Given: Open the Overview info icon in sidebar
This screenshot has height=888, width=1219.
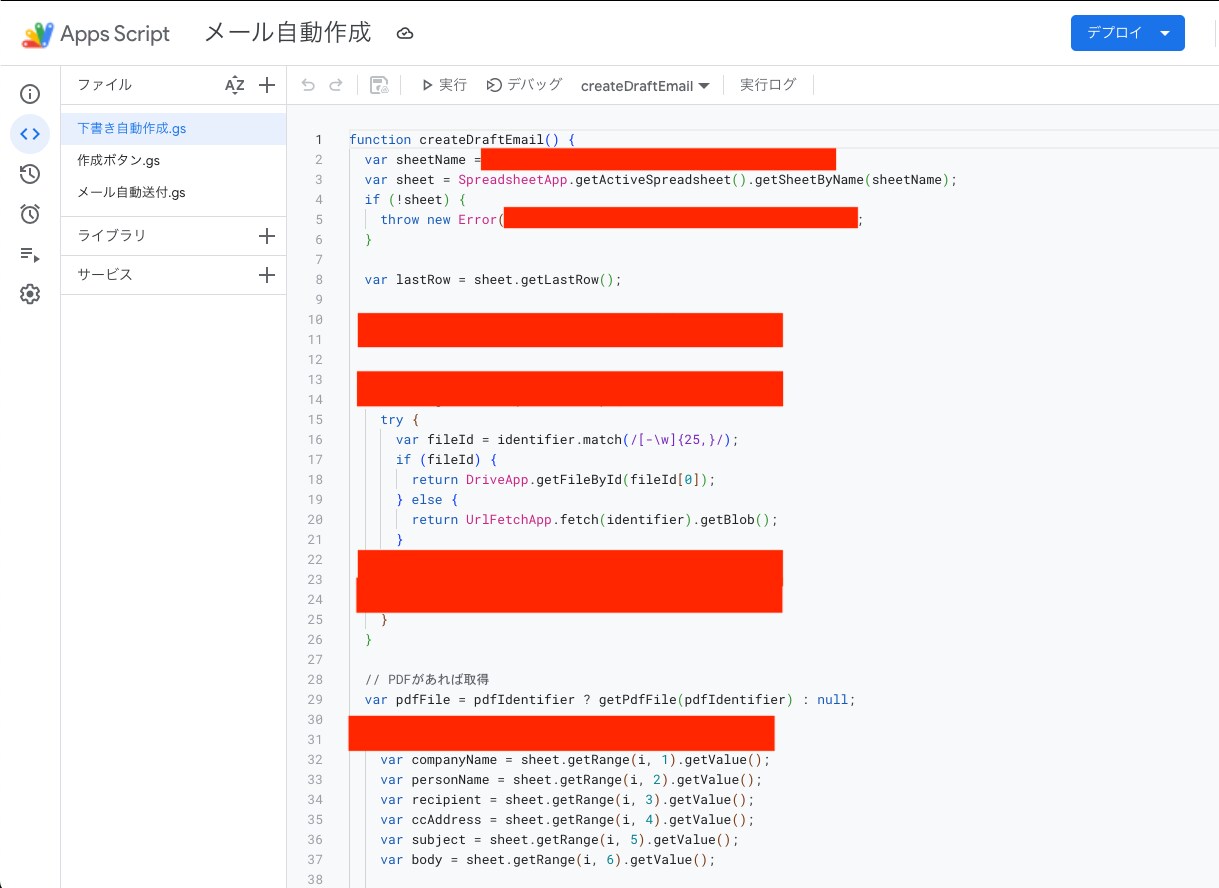Looking at the screenshot, I should click(30, 94).
